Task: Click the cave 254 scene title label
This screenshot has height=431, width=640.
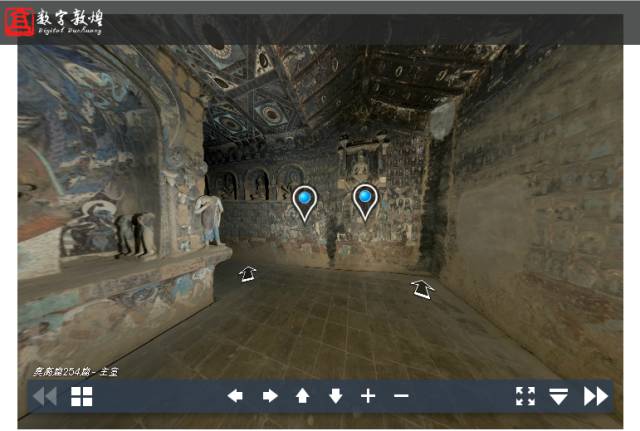Action: point(77,372)
